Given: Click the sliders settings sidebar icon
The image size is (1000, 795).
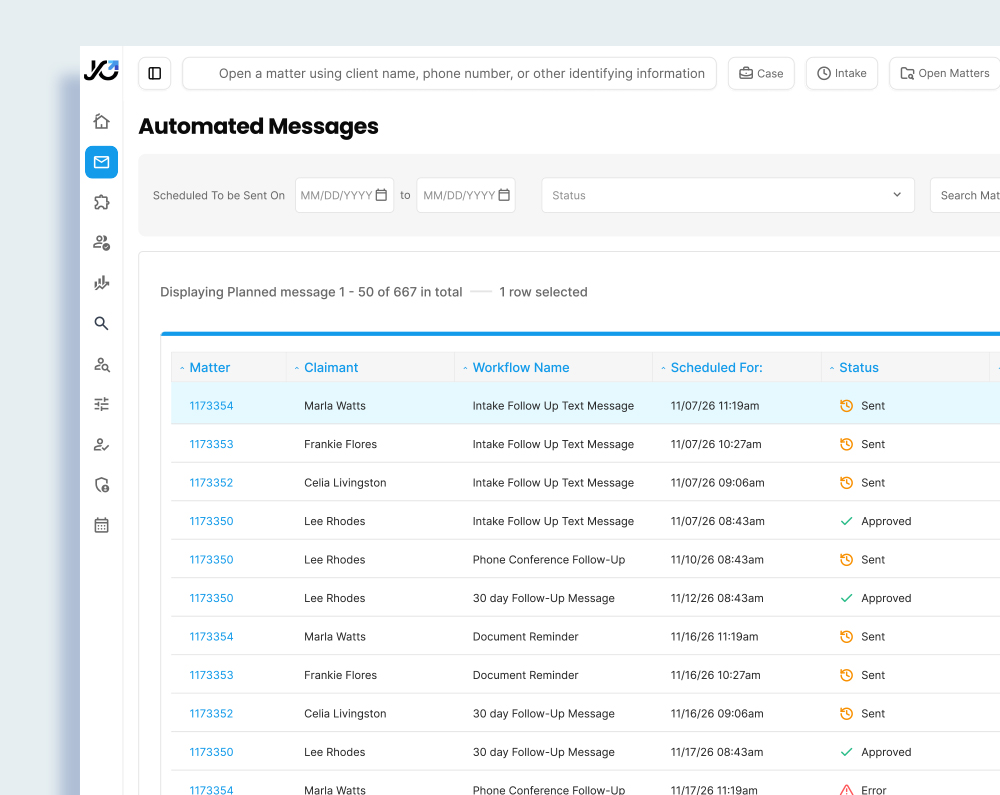Looking at the screenshot, I should [x=101, y=404].
